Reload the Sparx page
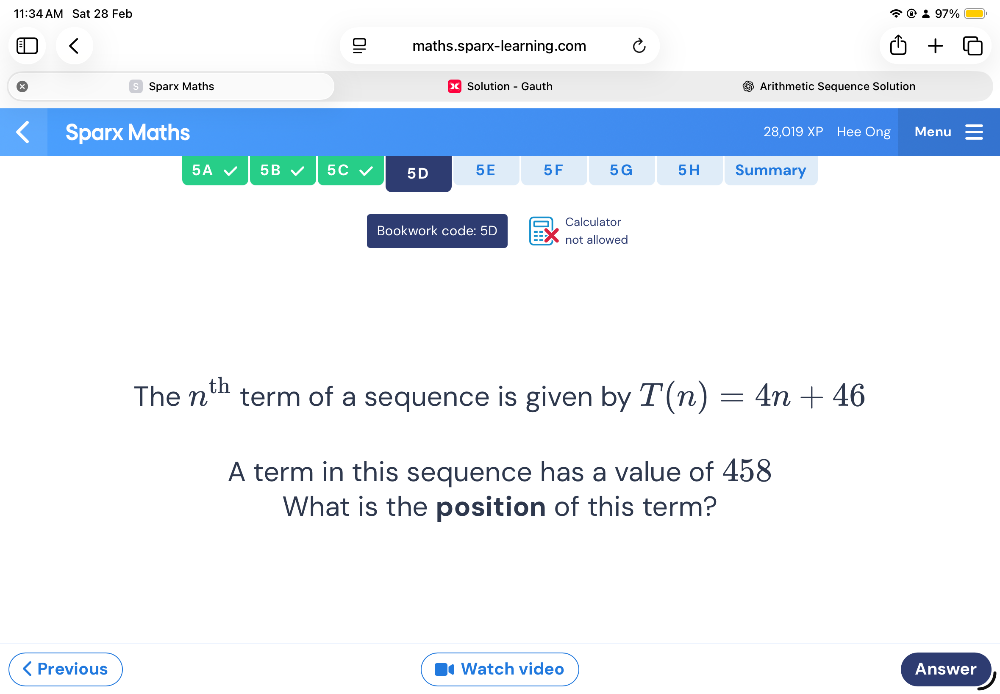The width and height of the screenshot is (1000, 694). tap(639, 46)
